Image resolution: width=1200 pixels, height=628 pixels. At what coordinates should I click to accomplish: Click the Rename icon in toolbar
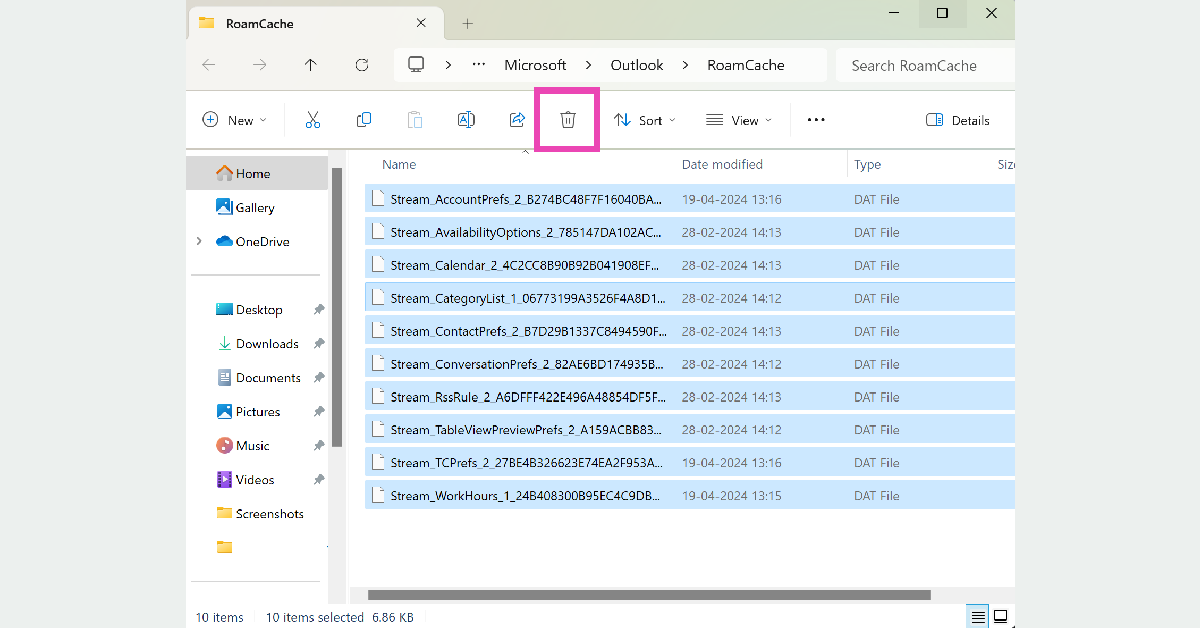(466, 120)
